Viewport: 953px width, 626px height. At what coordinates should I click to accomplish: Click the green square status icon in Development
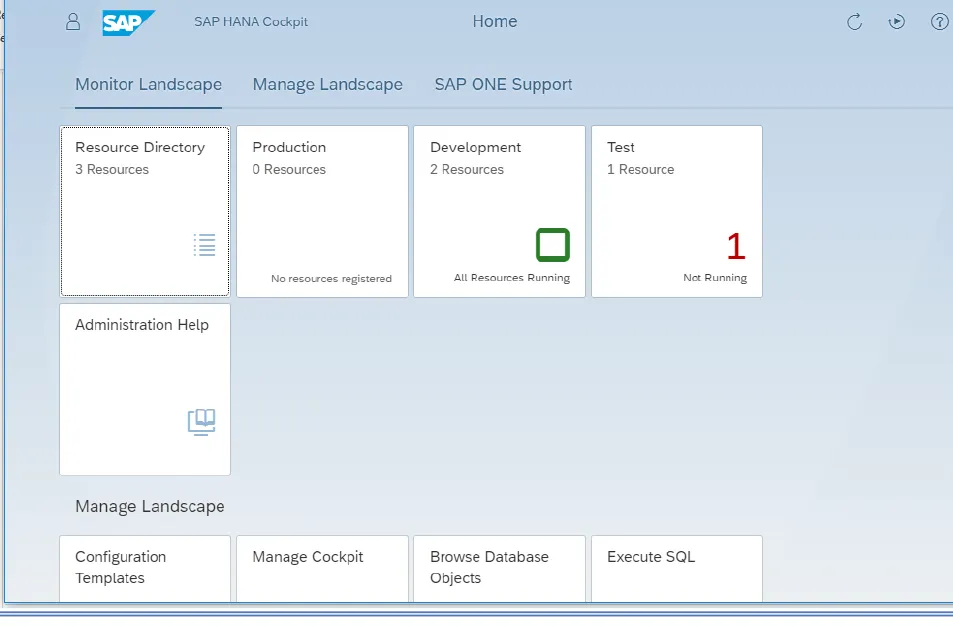[553, 245]
